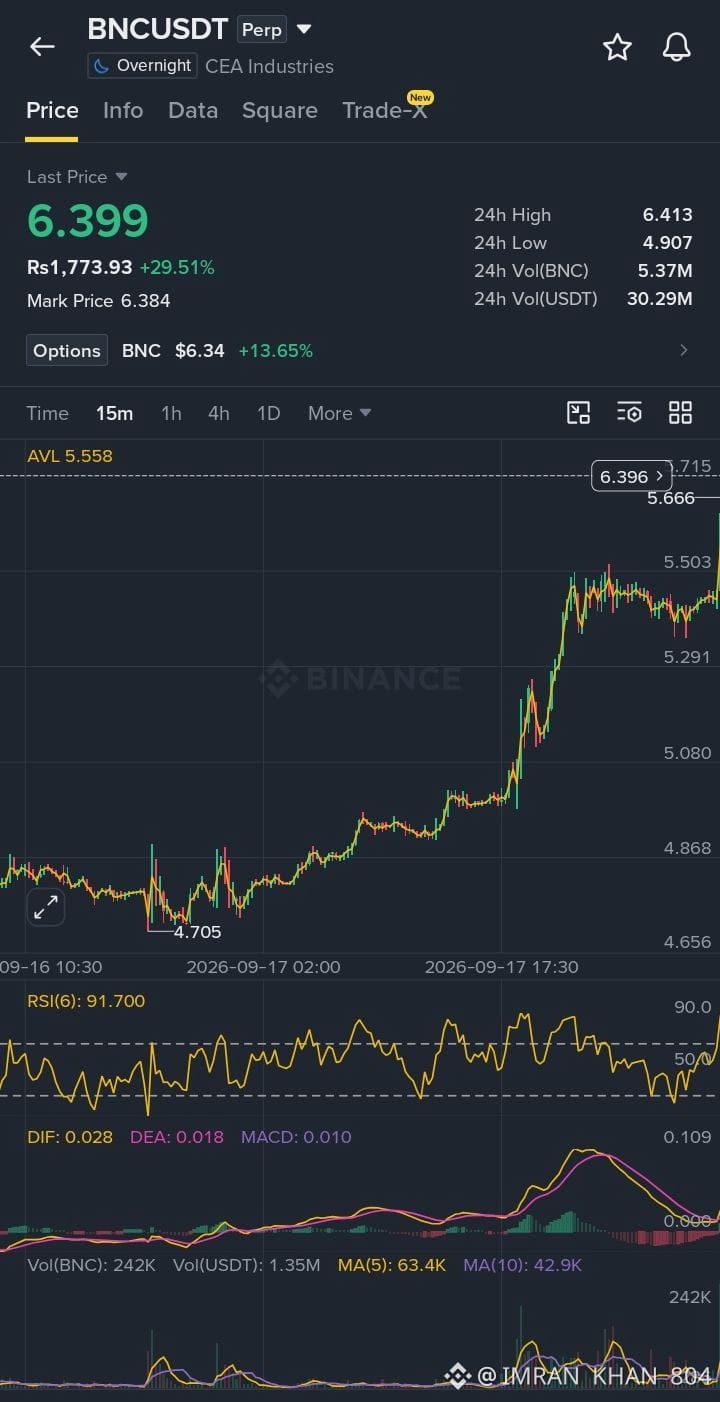The image size is (720, 1402).
Task: Expand the BNCUSDT pair selector arrow
Action: pos(304,29)
